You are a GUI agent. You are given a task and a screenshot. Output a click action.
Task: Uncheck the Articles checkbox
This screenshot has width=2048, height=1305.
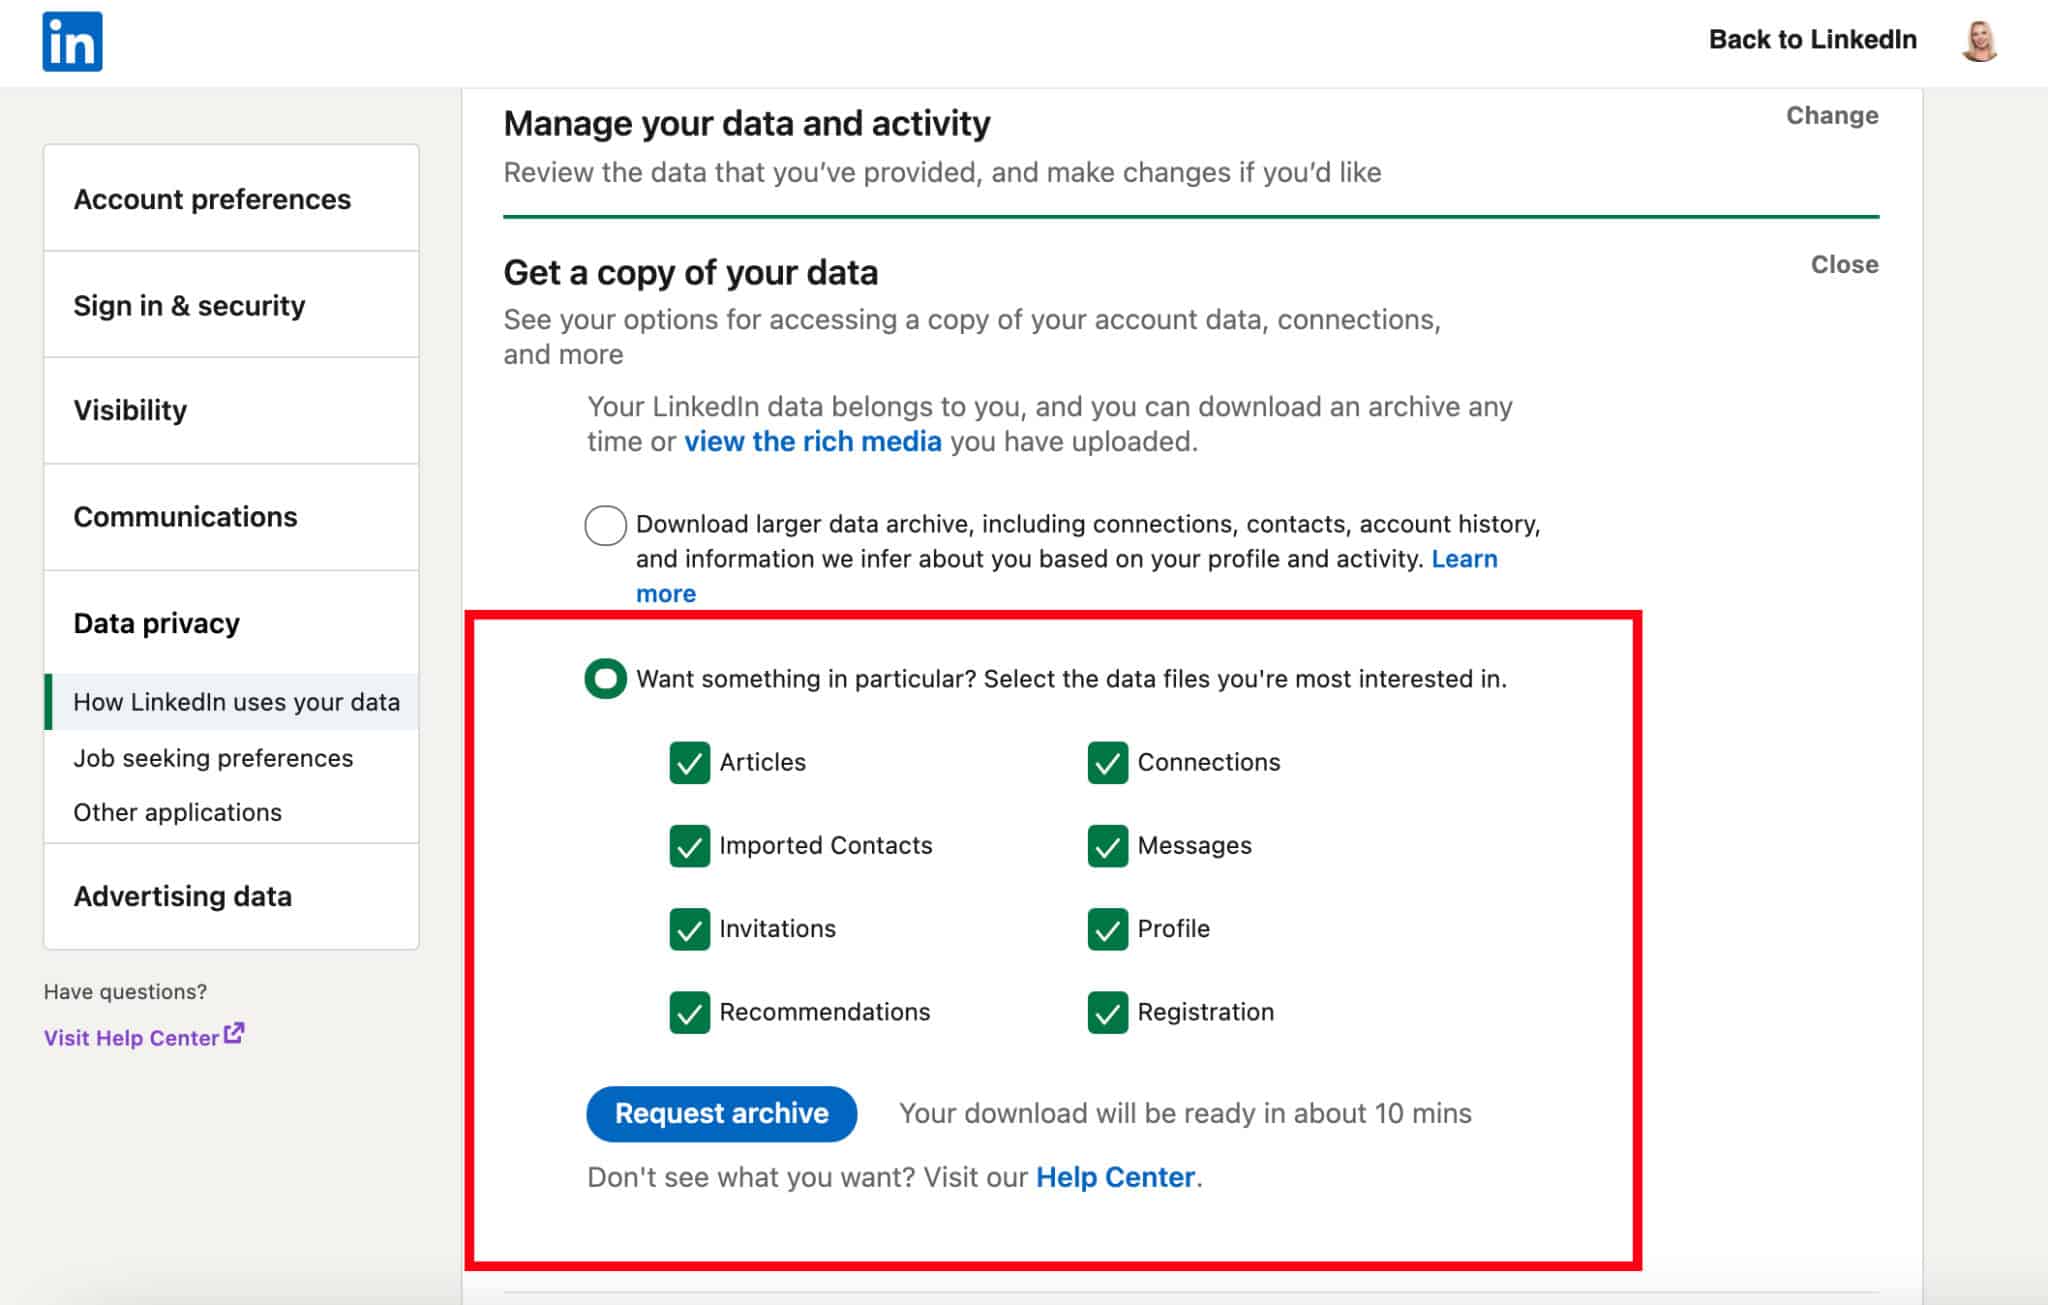coord(689,762)
